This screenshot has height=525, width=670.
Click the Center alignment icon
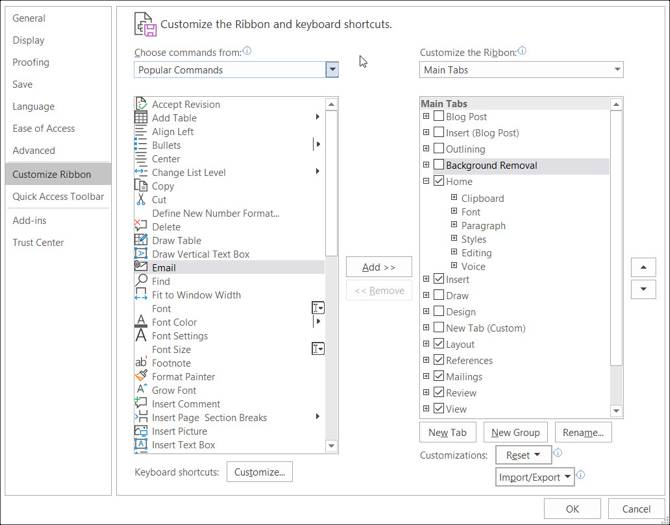pyautogui.click(x=141, y=158)
